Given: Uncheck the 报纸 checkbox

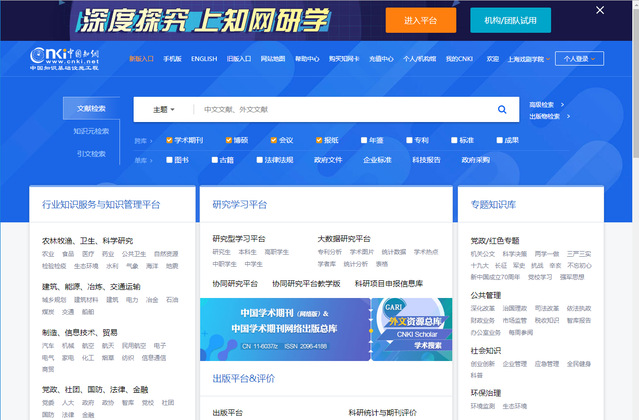Looking at the screenshot, I should click(319, 140).
